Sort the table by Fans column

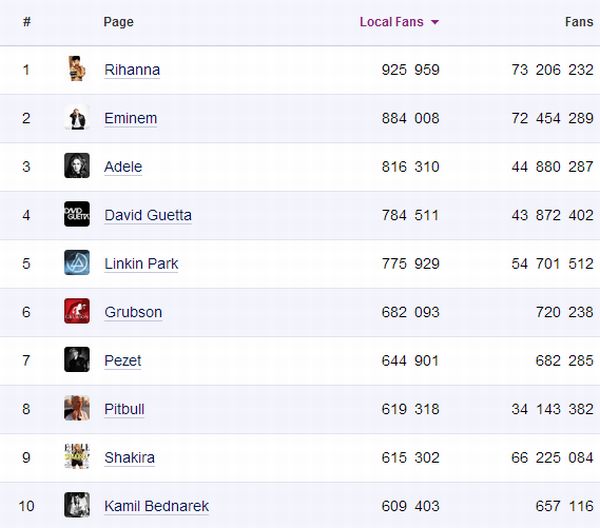[x=579, y=22]
